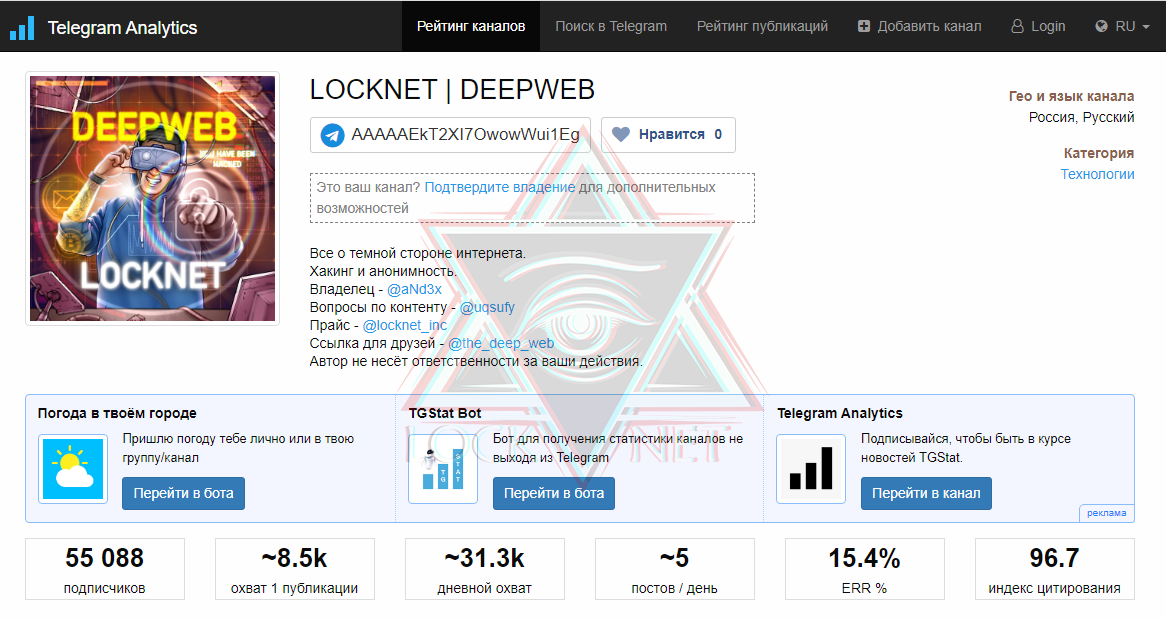Click the heart icon in Нравится

(x=621, y=135)
